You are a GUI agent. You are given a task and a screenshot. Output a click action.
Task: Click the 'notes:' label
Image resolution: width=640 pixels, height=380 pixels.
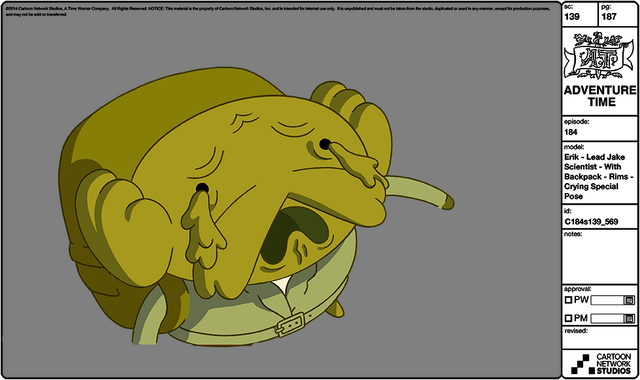coord(573,234)
